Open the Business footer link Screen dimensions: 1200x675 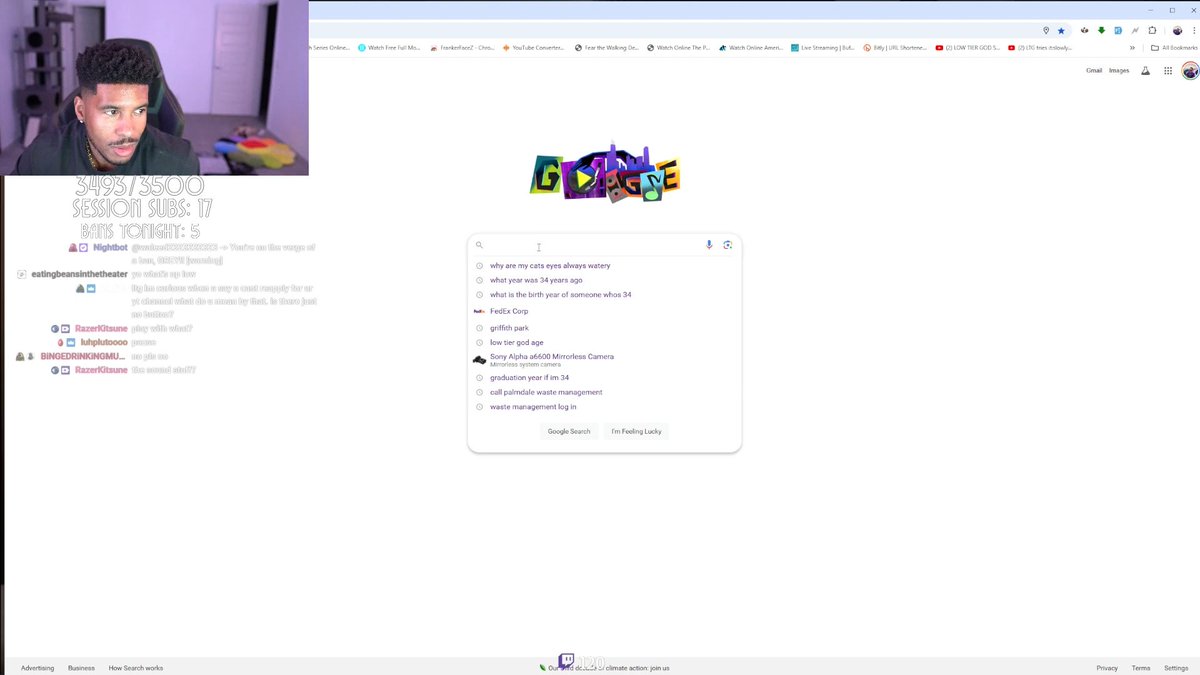[81, 668]
